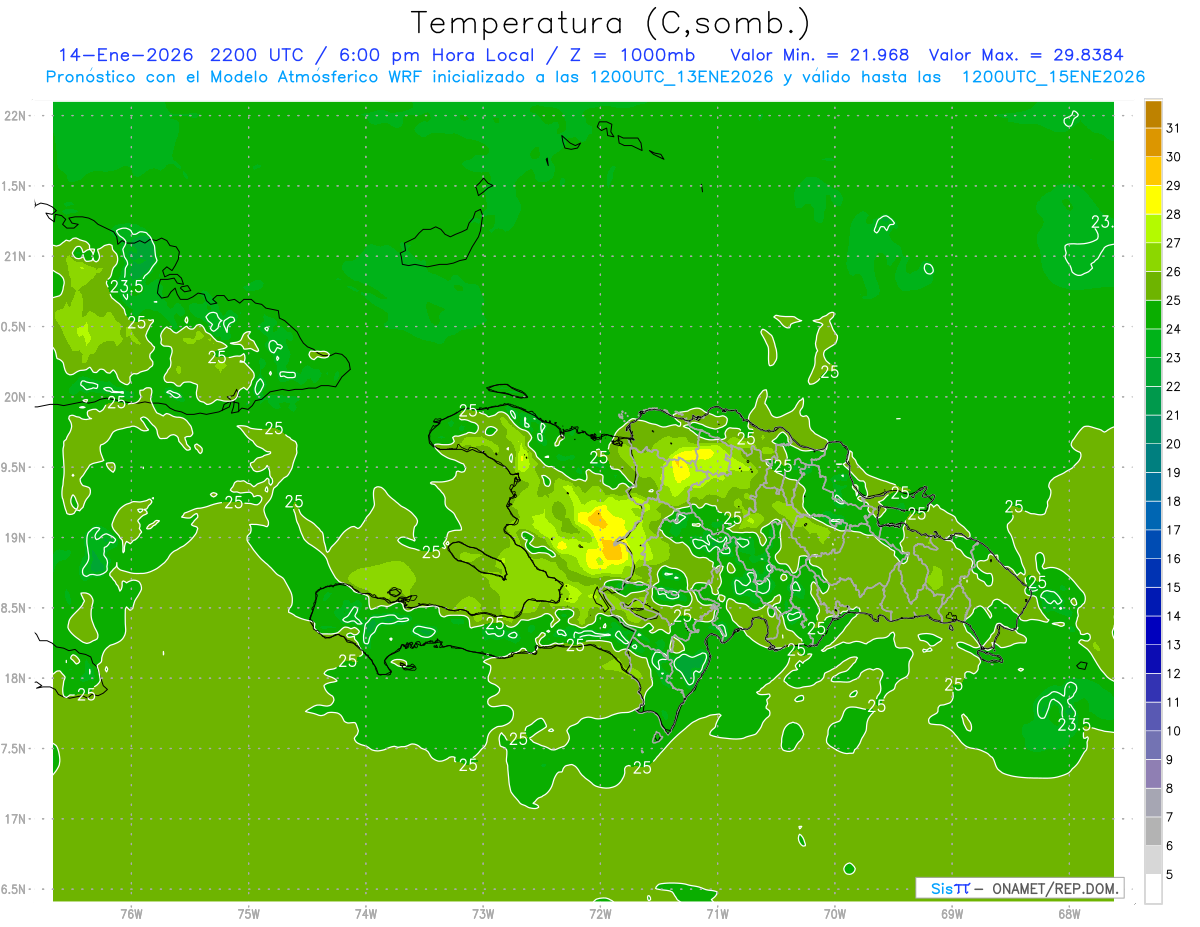Click the orange hottest spot in central Haiti
This screenshot has width=1200, height=927.
pos(610,549)
